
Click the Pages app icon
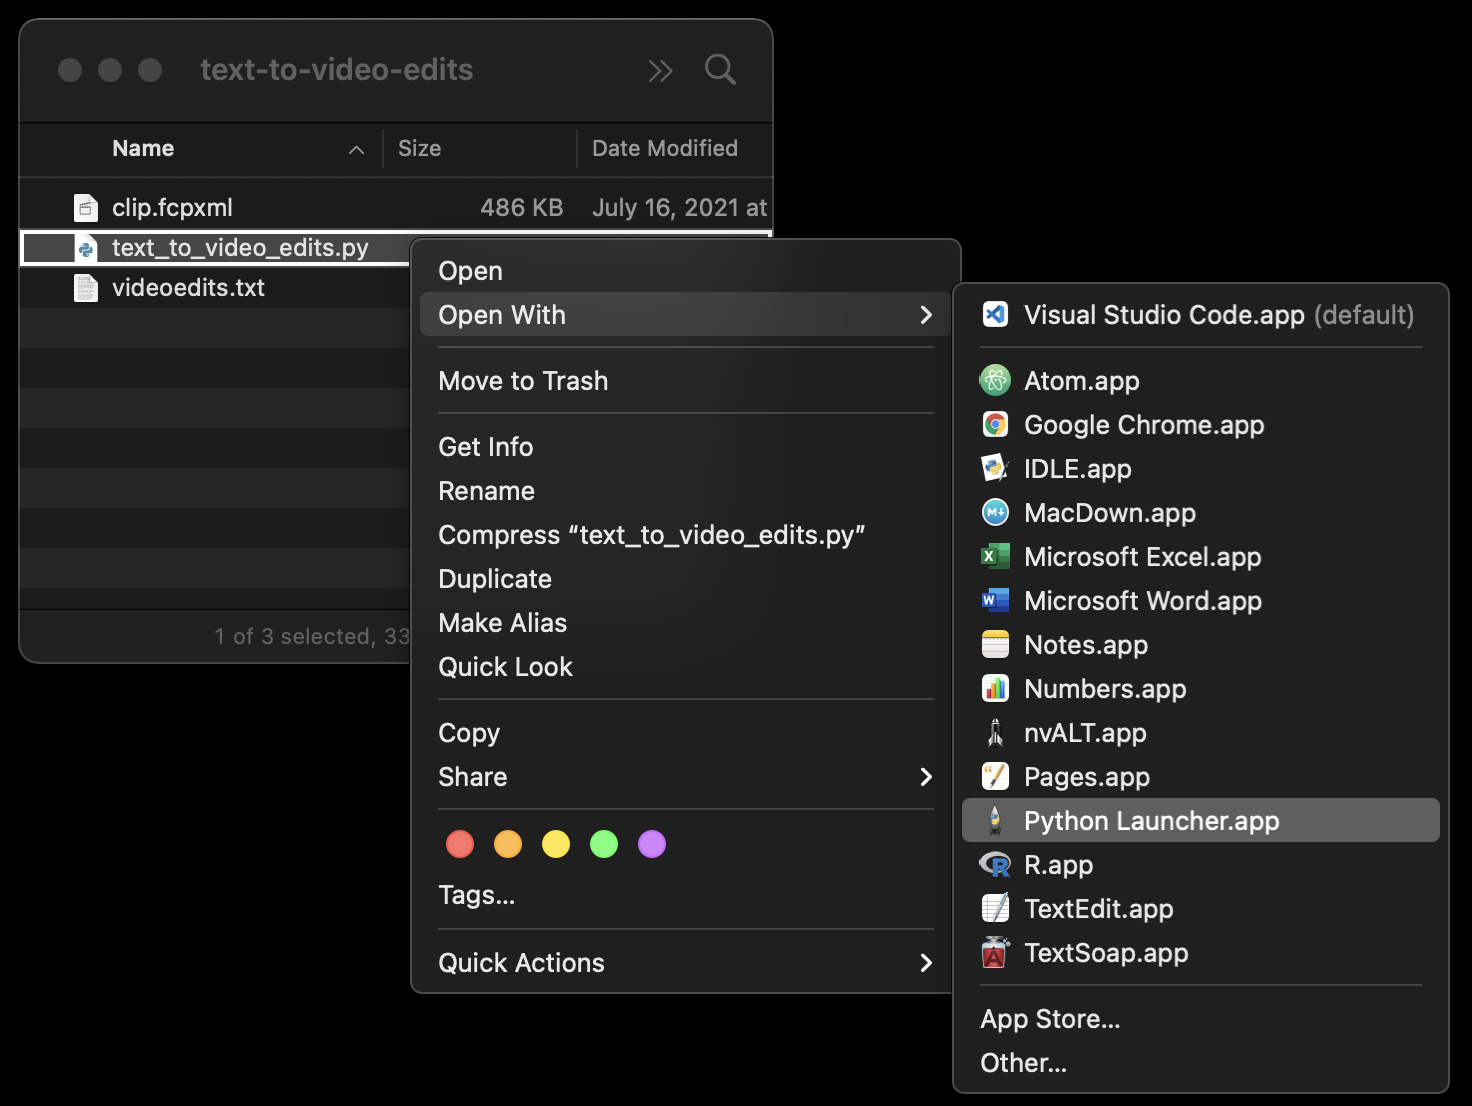click(995, 776)
